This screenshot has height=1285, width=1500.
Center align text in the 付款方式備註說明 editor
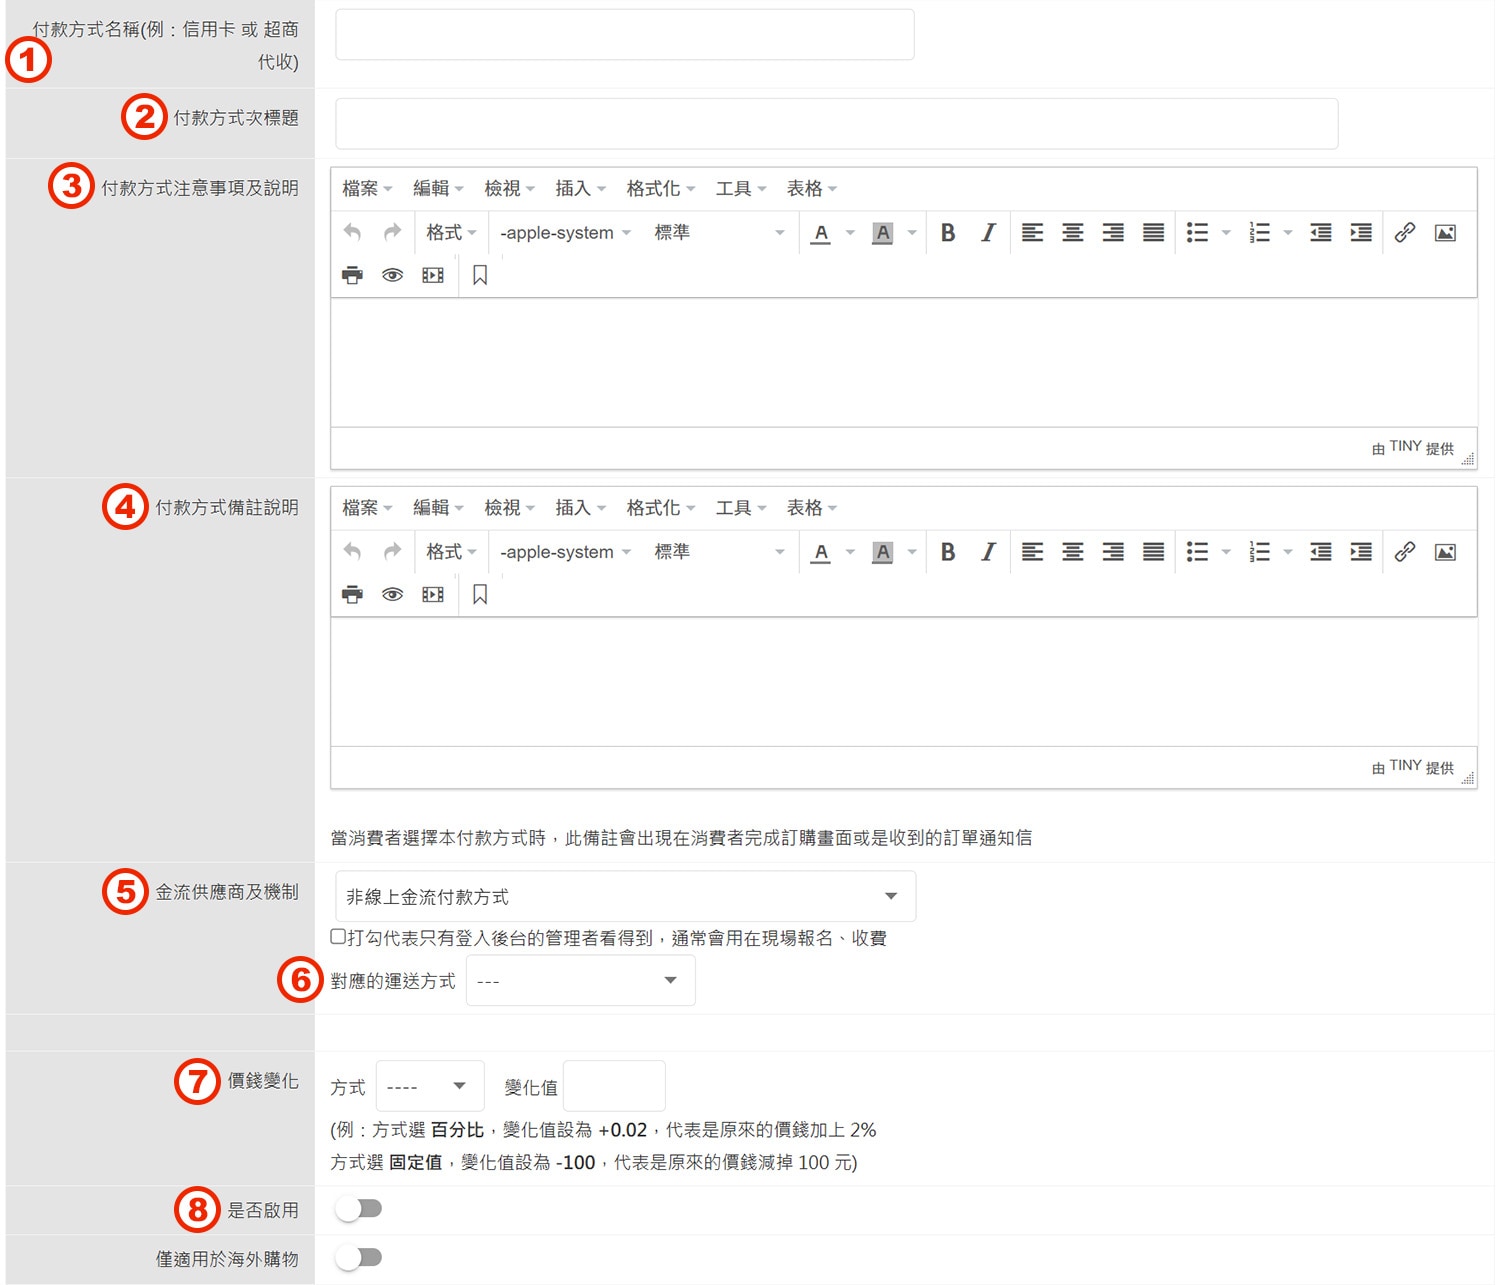[x=1072, y=552]
